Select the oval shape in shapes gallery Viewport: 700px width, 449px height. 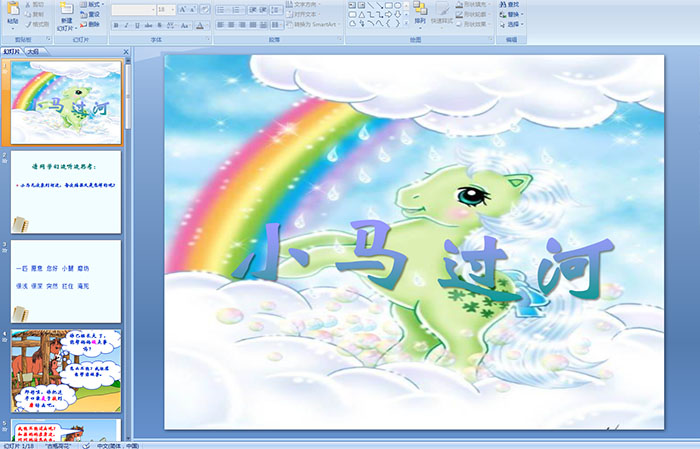397,5
